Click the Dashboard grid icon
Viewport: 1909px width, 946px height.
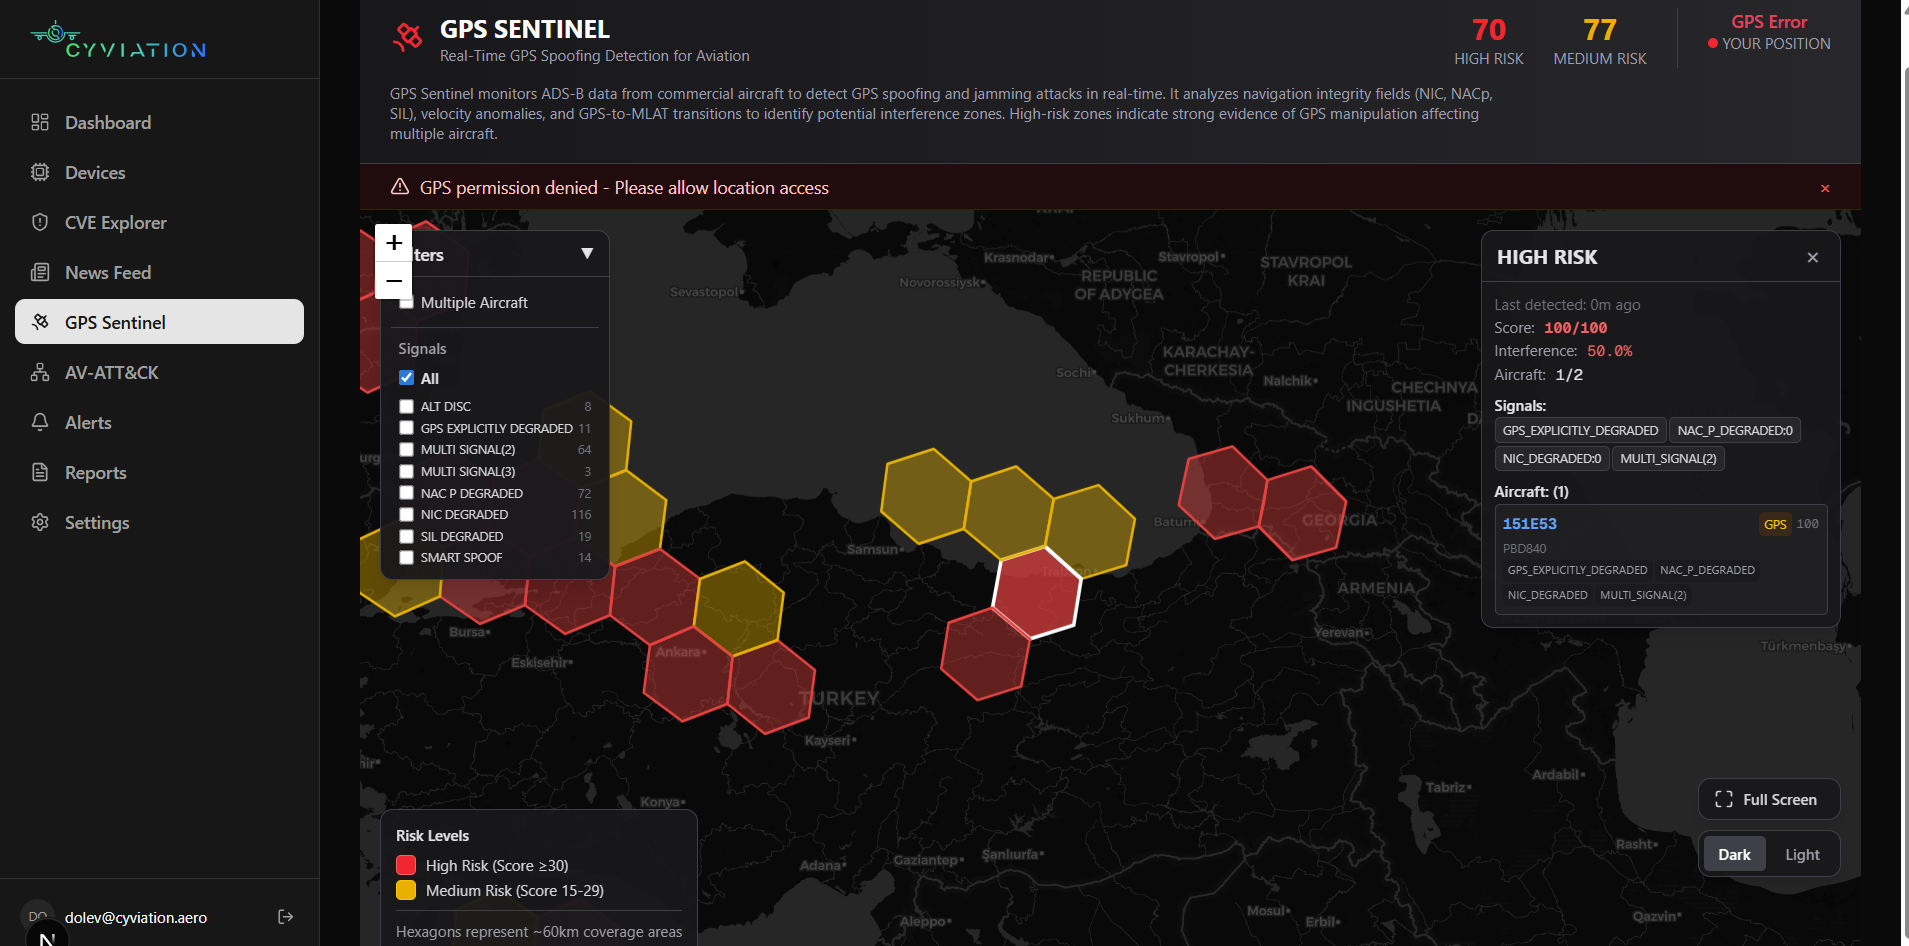pyautogui.click(x=40, y=122)
